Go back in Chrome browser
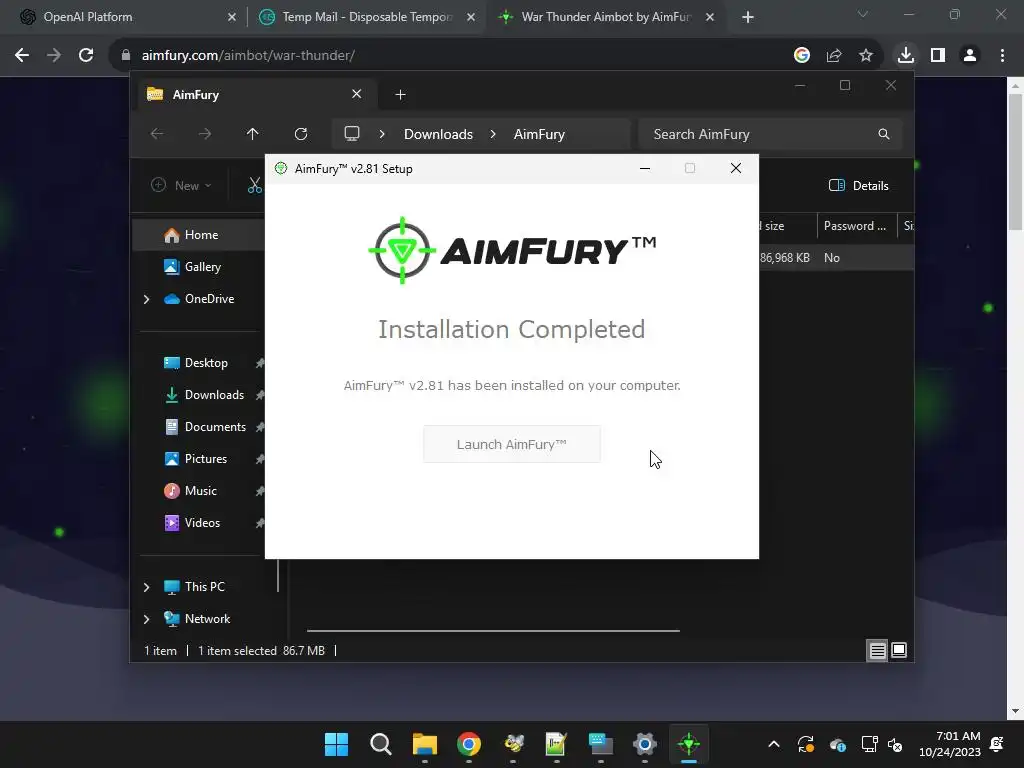Viewport: 1024px width, 768px height. click(22, 56)
